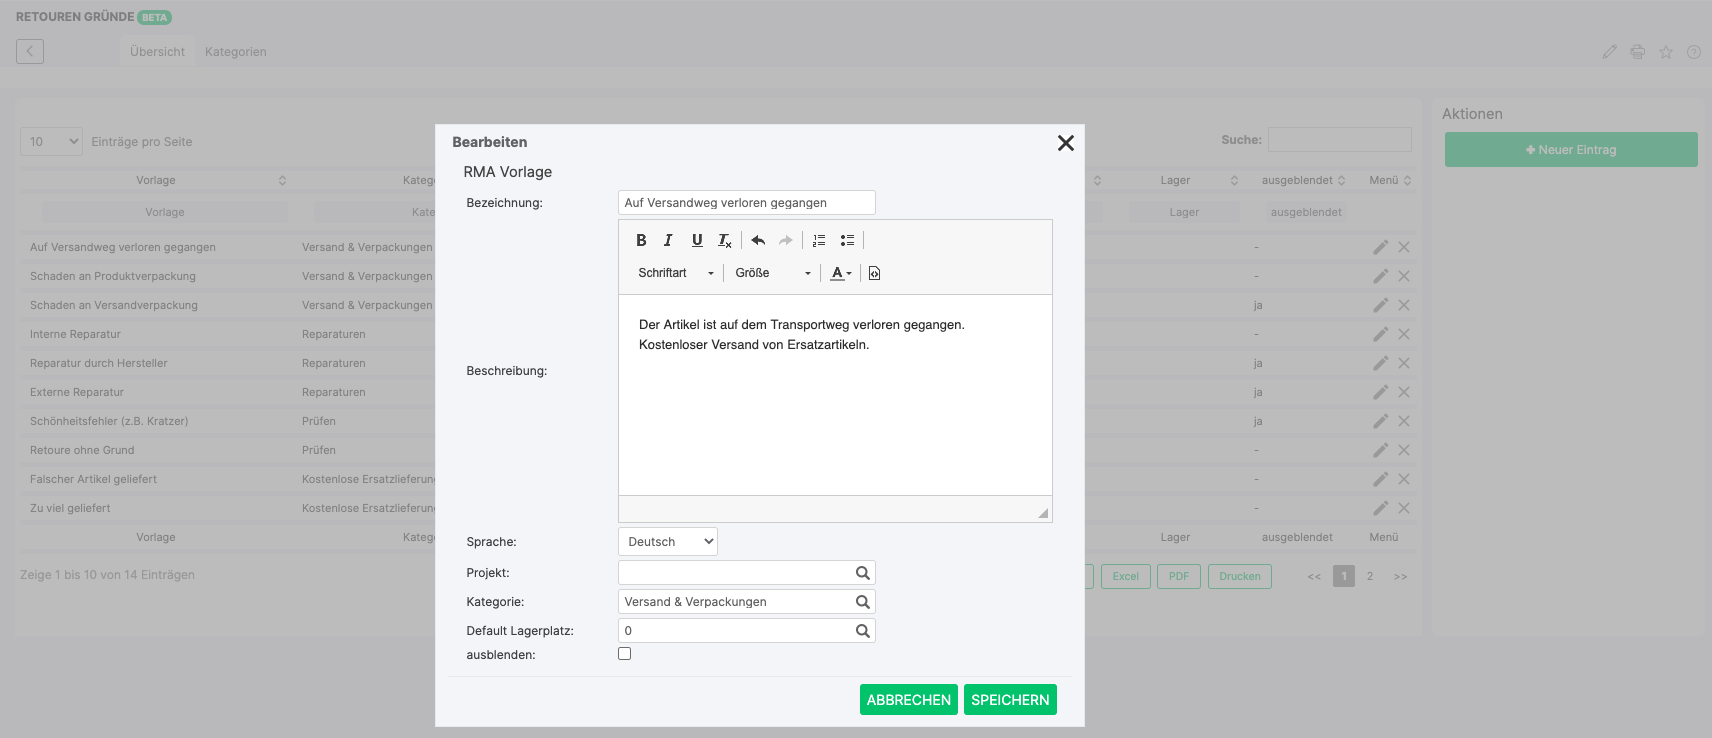The image size is (1712, 738).
Task: Toggle bold formatting in the editor
Action: pyautogui.click(x=641, y=240)
